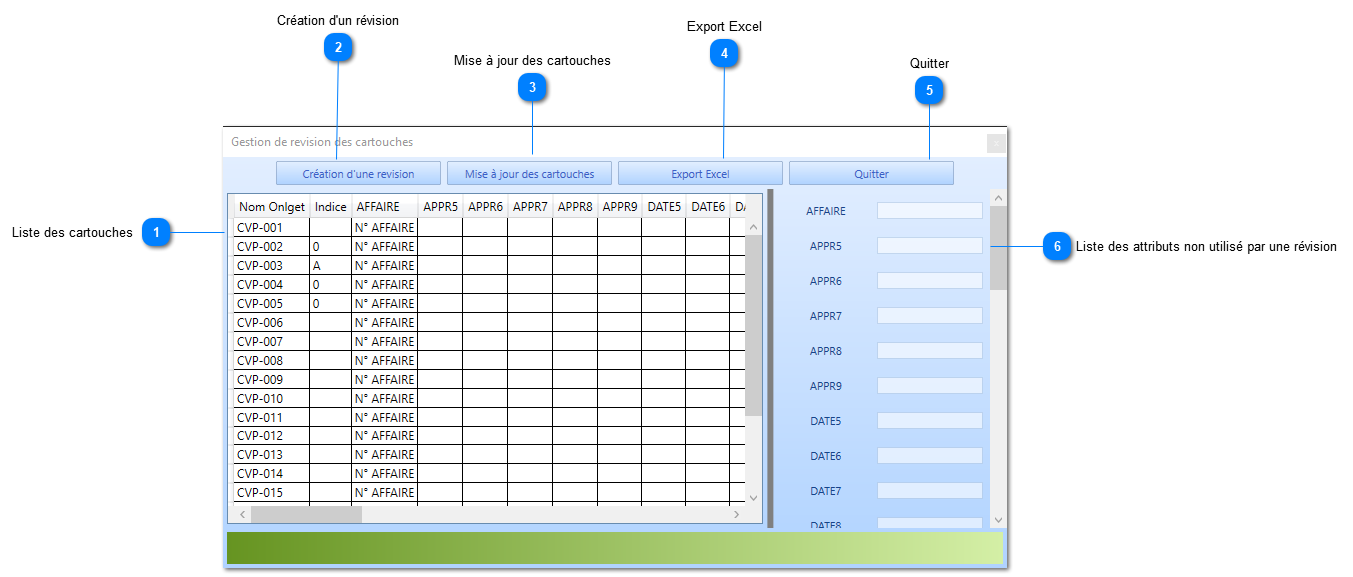This screenshot has width=1353, height=577.
Task: Click the green progress bar at bottom
Action: tap(615, 548)
